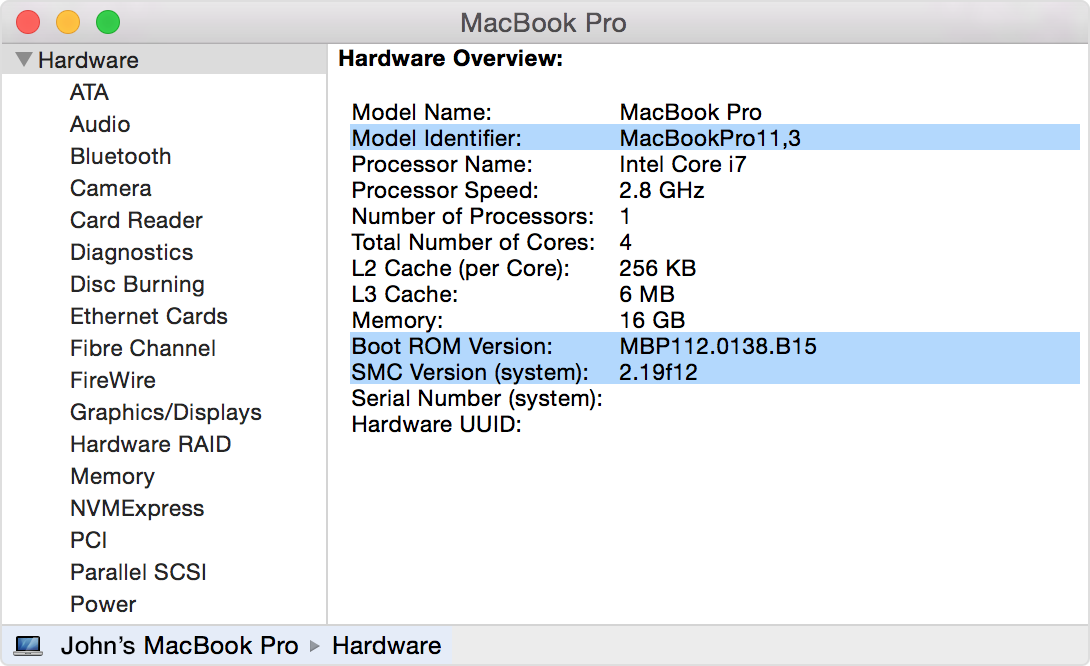
Task: Open the Ethernet Cards section
Action: pyautogui.click(x=148, y=316)
